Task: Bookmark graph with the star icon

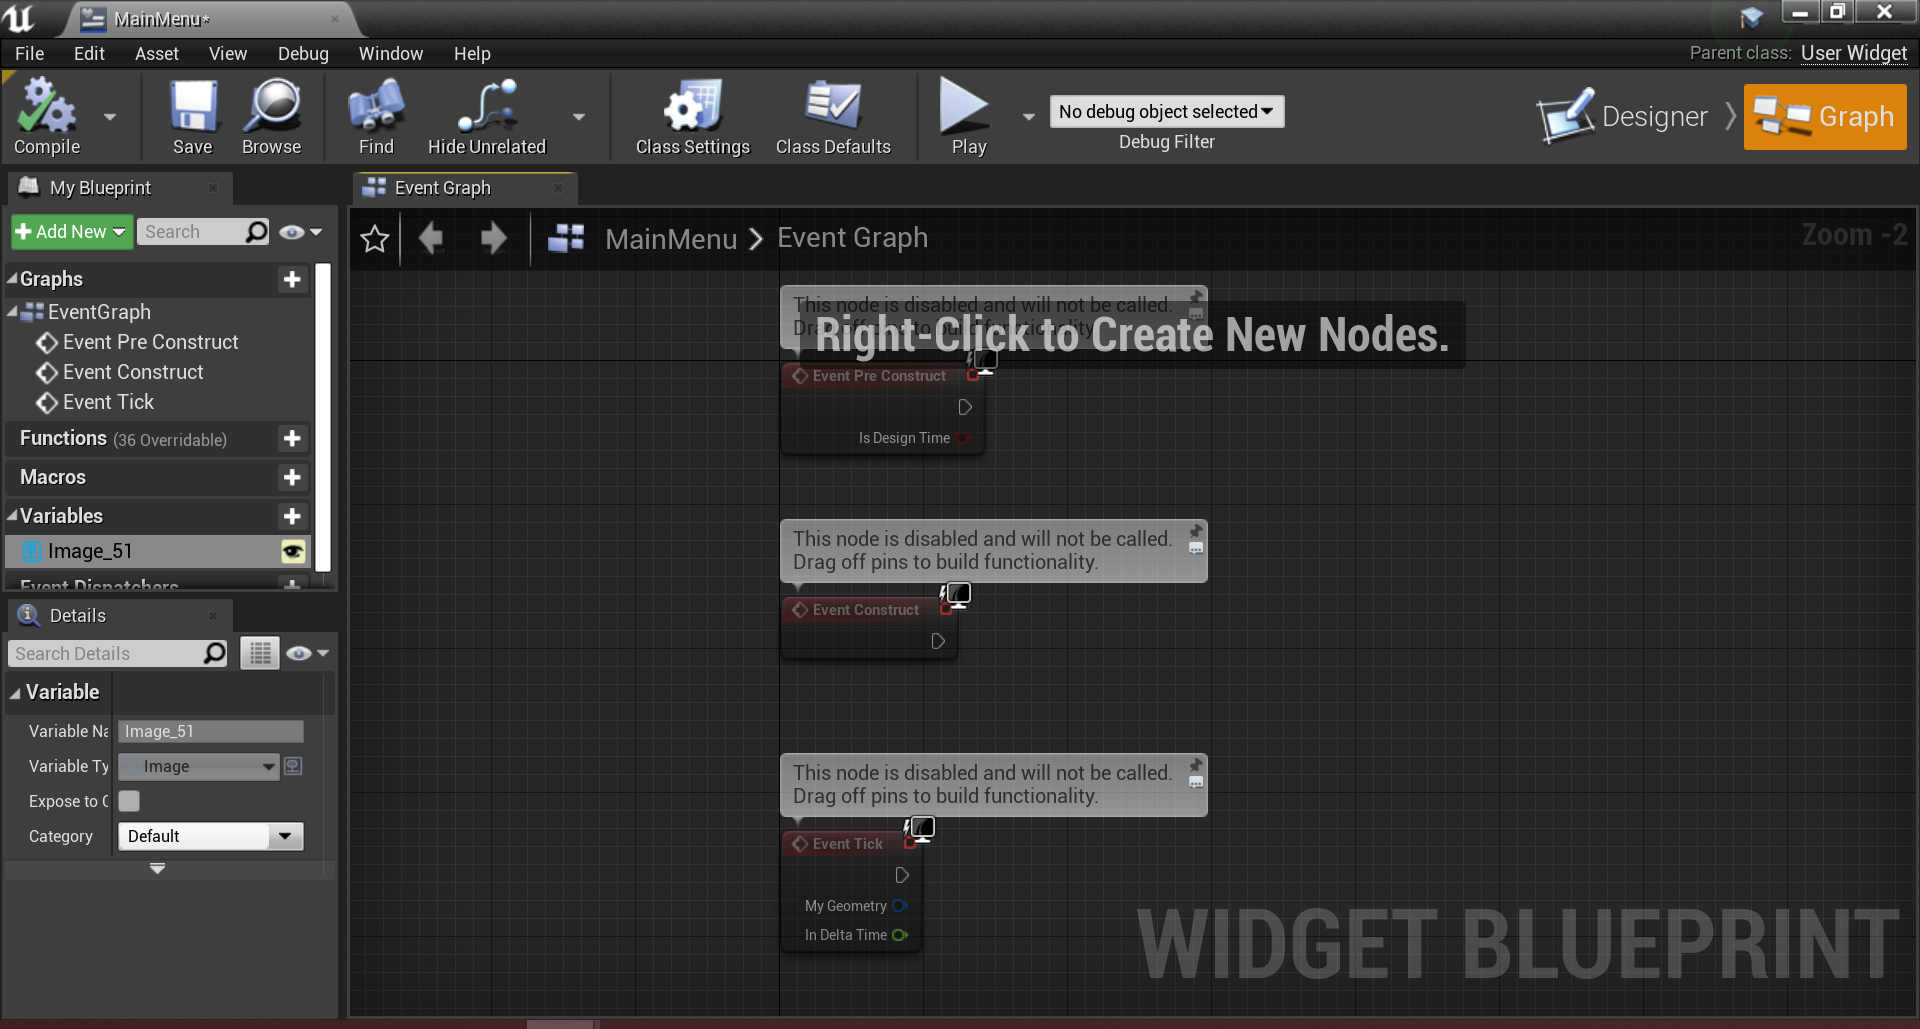Action: (375, 239)
